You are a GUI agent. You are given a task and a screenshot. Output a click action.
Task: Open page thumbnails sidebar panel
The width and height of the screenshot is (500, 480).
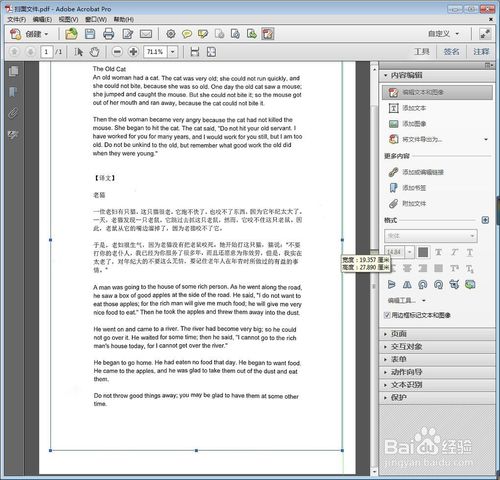pyautogui.click(x=13, y=71)
